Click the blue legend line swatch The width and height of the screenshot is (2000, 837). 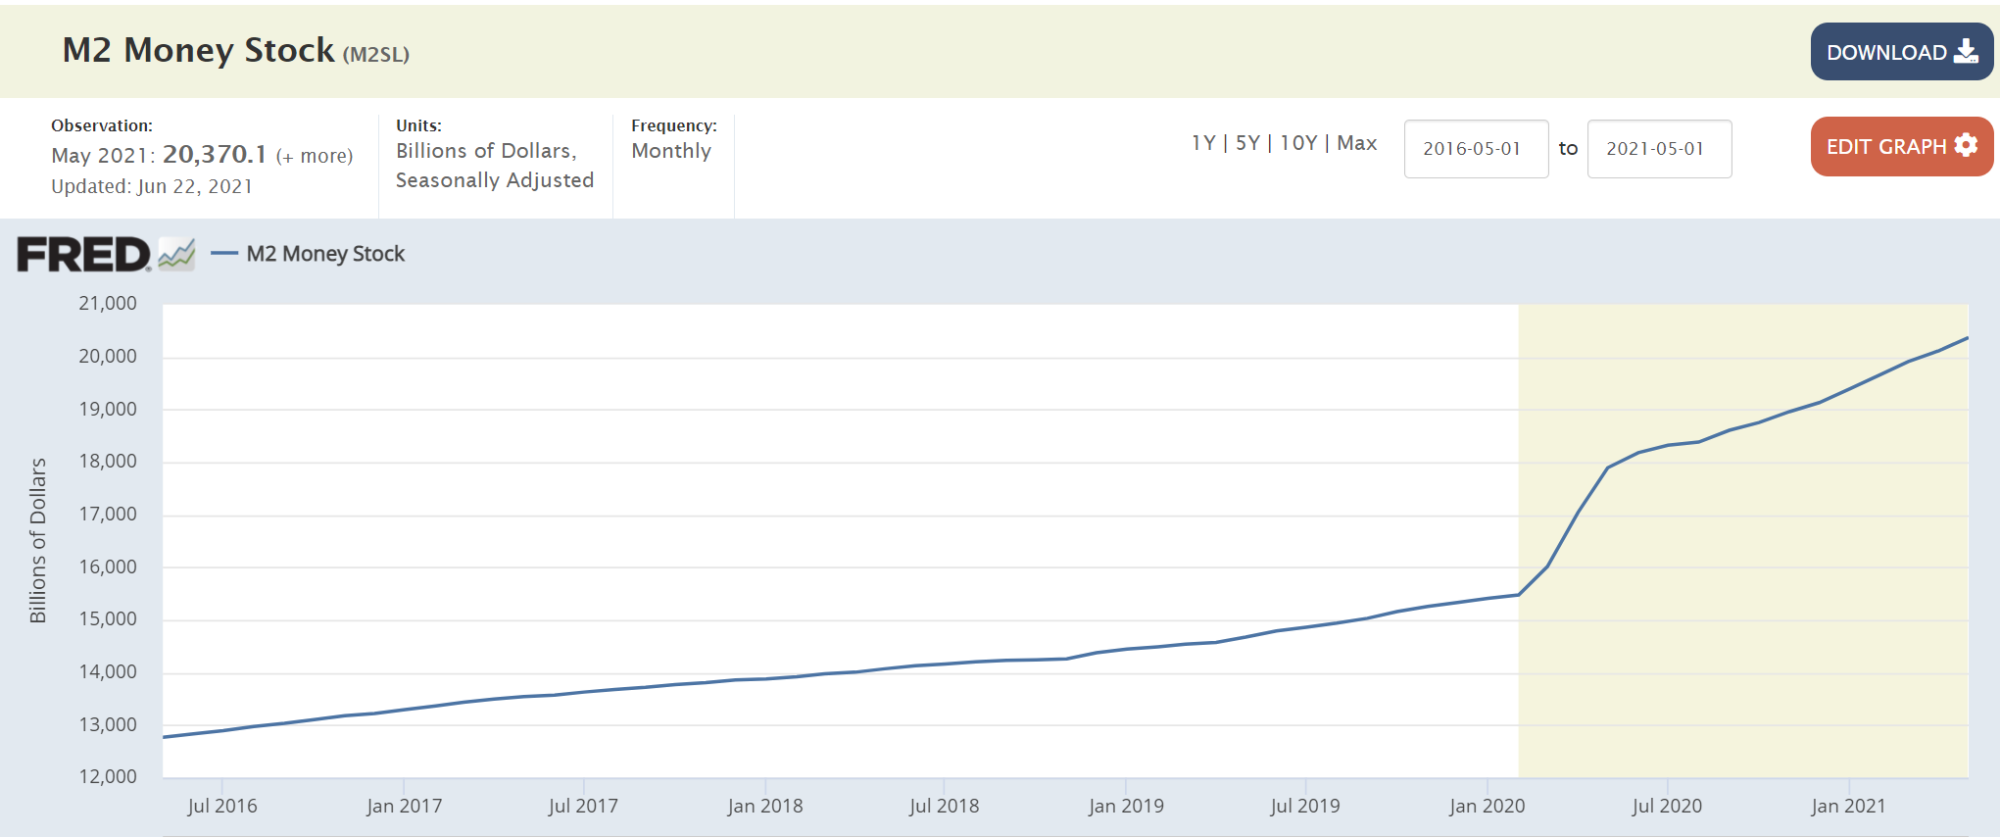point(224,254)
